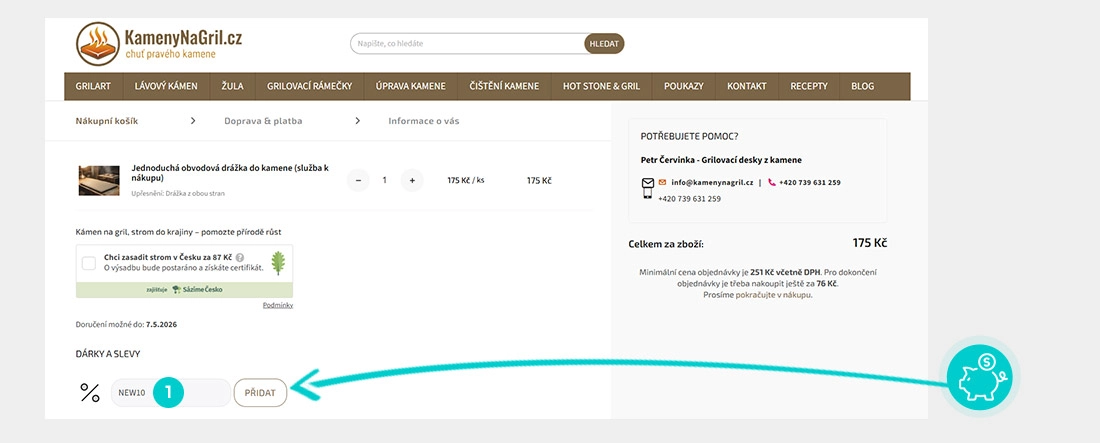Open the ÚPRAVA KAMENE menu
The image size is (1100, 443).
[x=410, y=86]
